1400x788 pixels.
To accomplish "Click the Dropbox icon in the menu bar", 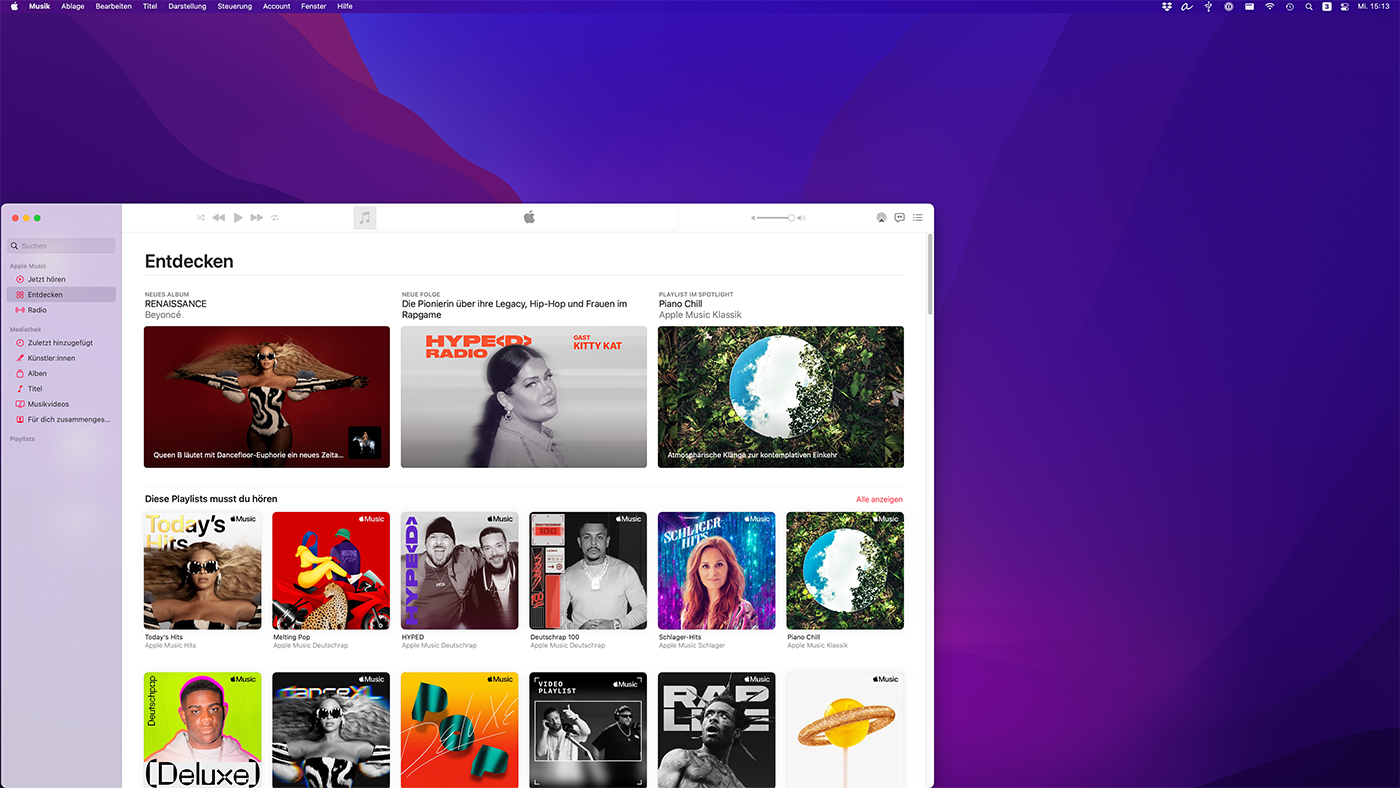I will tap(1166, 6).
